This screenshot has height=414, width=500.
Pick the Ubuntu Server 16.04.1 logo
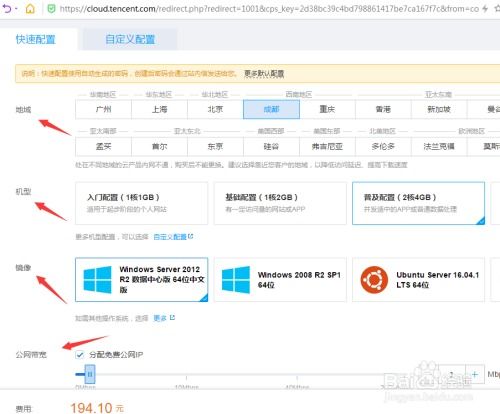[x=374, y=280]
